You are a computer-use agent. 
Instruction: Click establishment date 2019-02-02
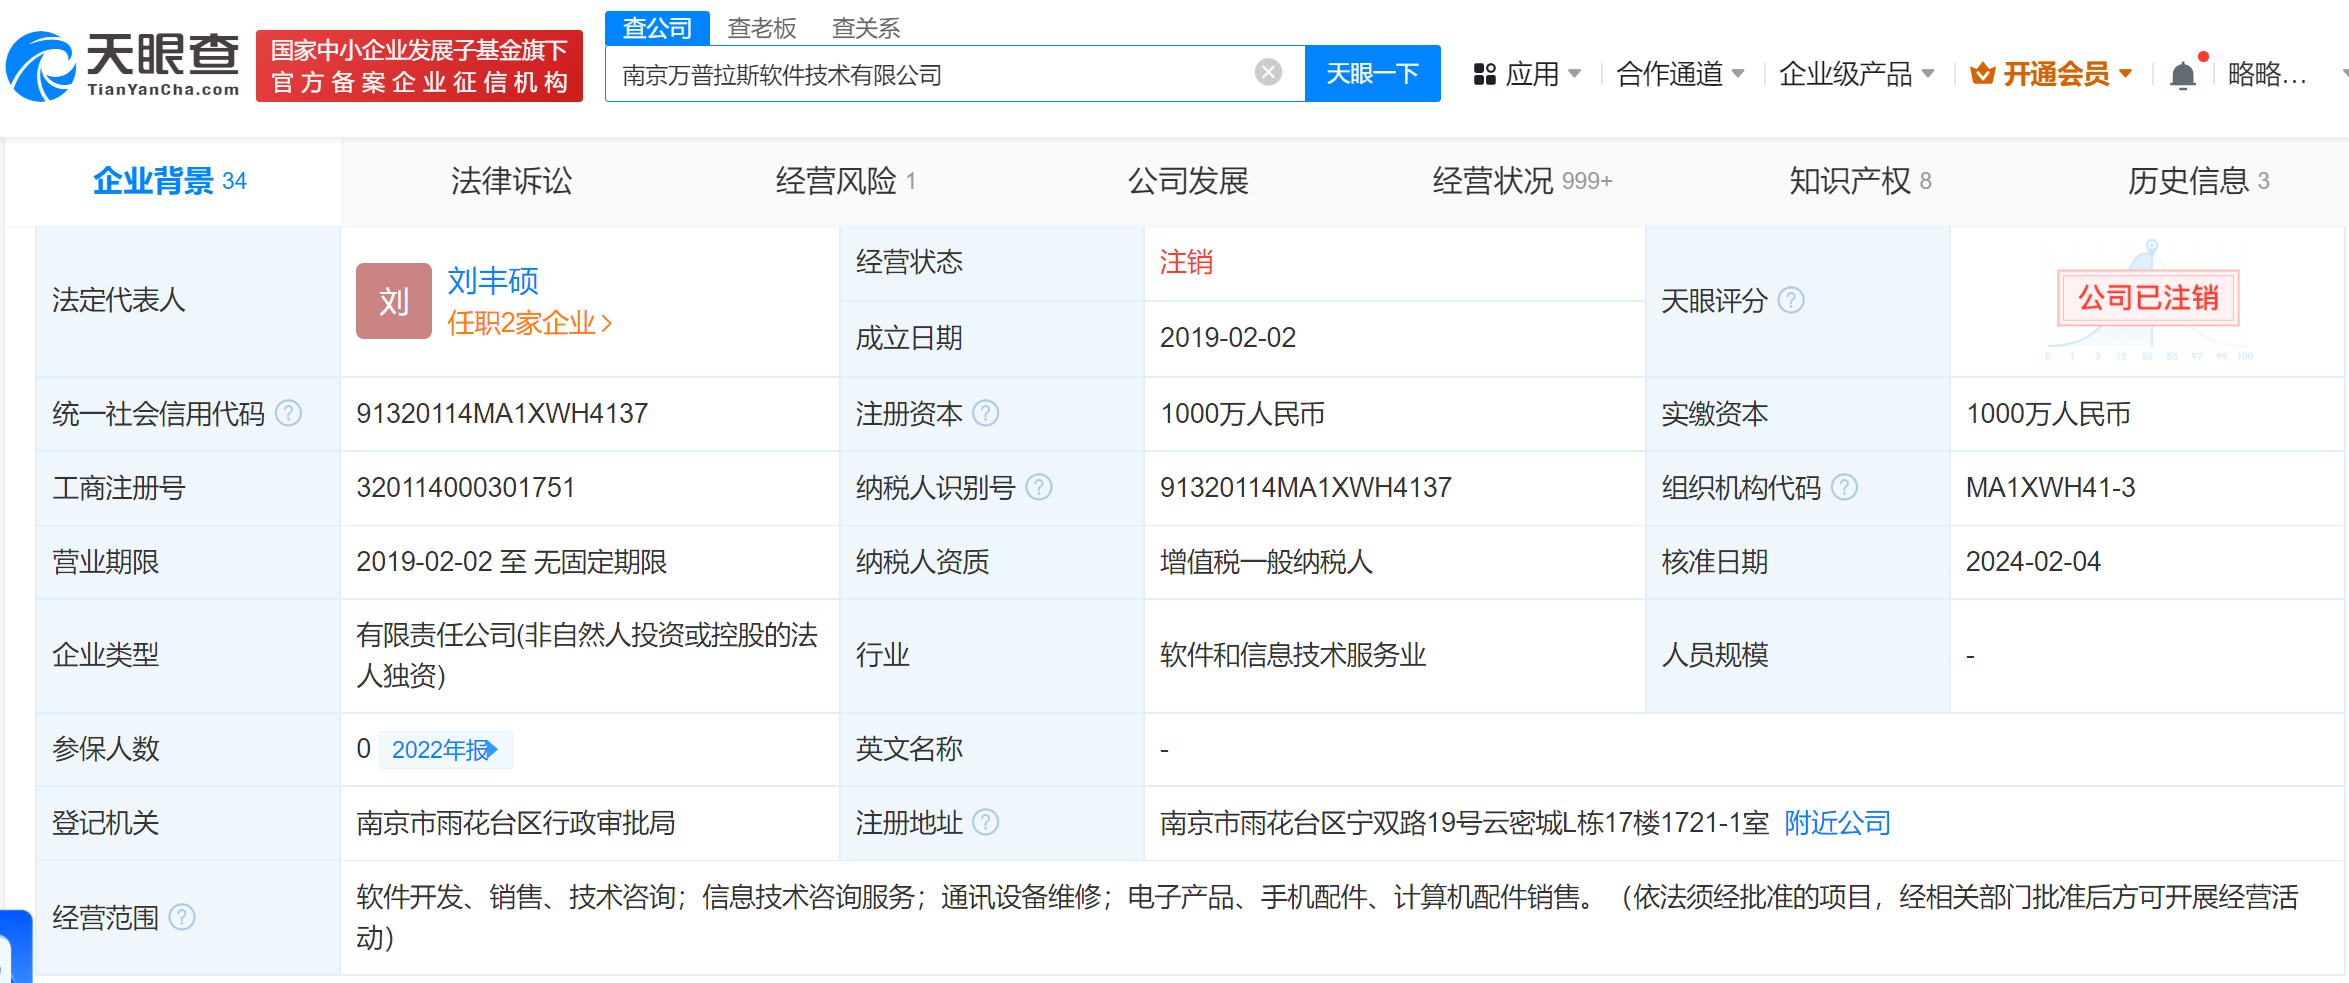pyautogui.click(x=1228, y=337)
